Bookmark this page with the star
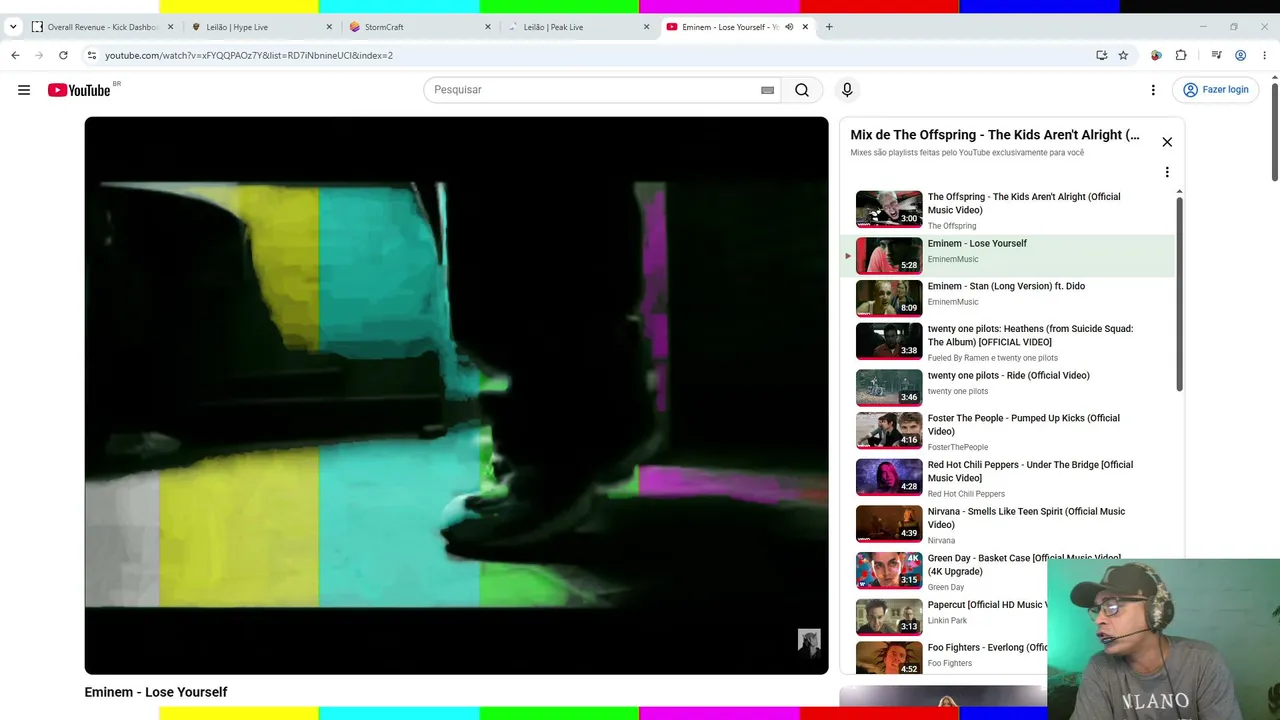This screenshot has height=720, width=1280. [1123, 55]
